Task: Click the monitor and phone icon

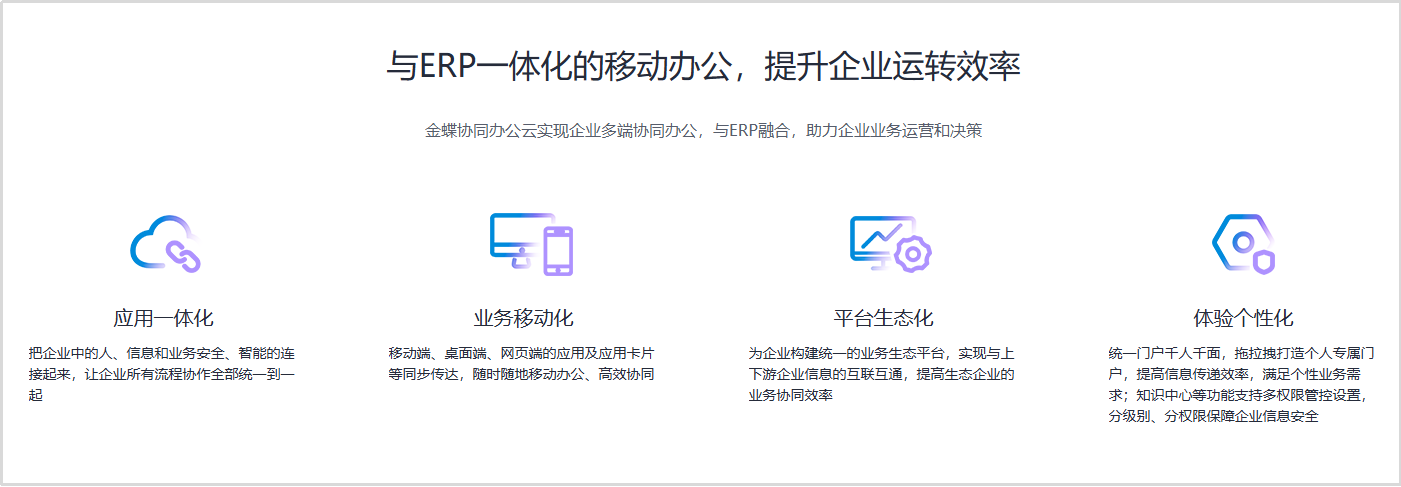Action: coord(531,243)
